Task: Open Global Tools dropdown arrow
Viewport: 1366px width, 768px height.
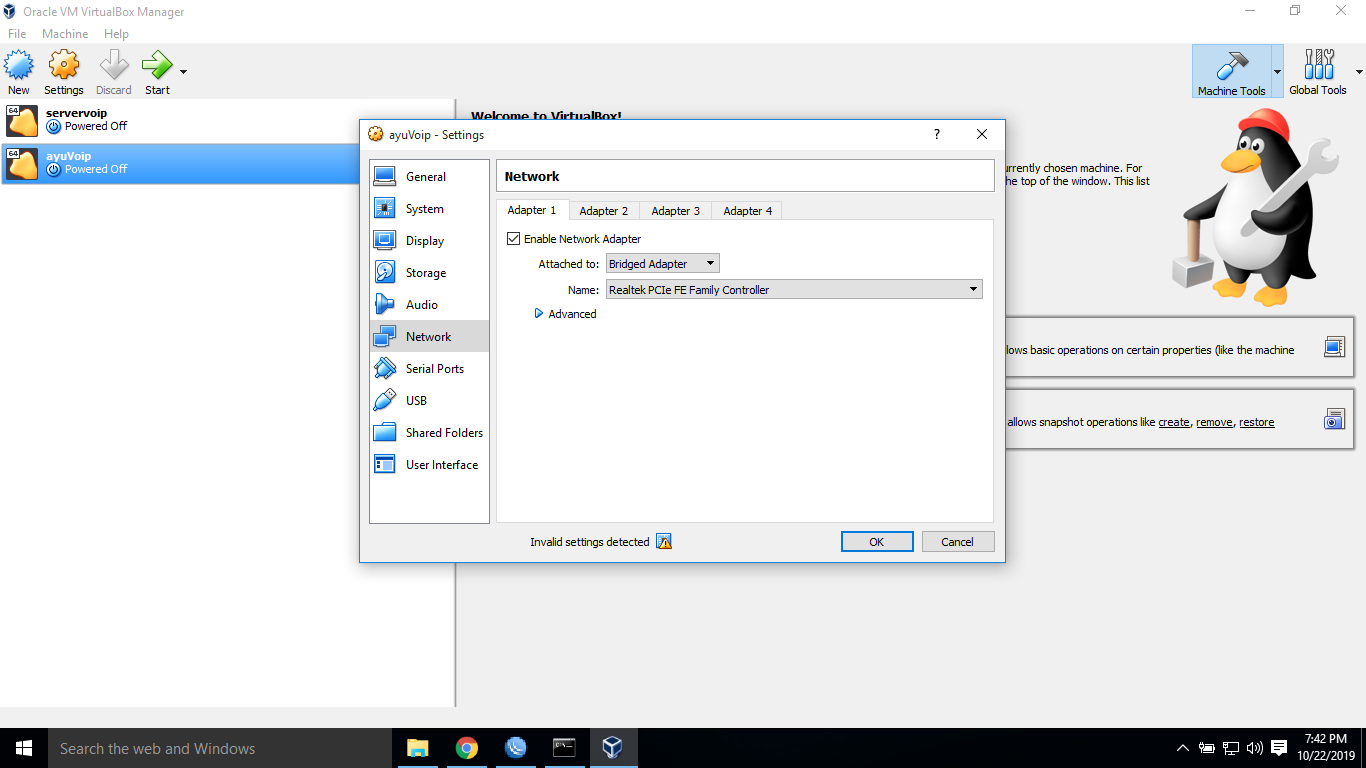Action: [x=1358, y=72]
